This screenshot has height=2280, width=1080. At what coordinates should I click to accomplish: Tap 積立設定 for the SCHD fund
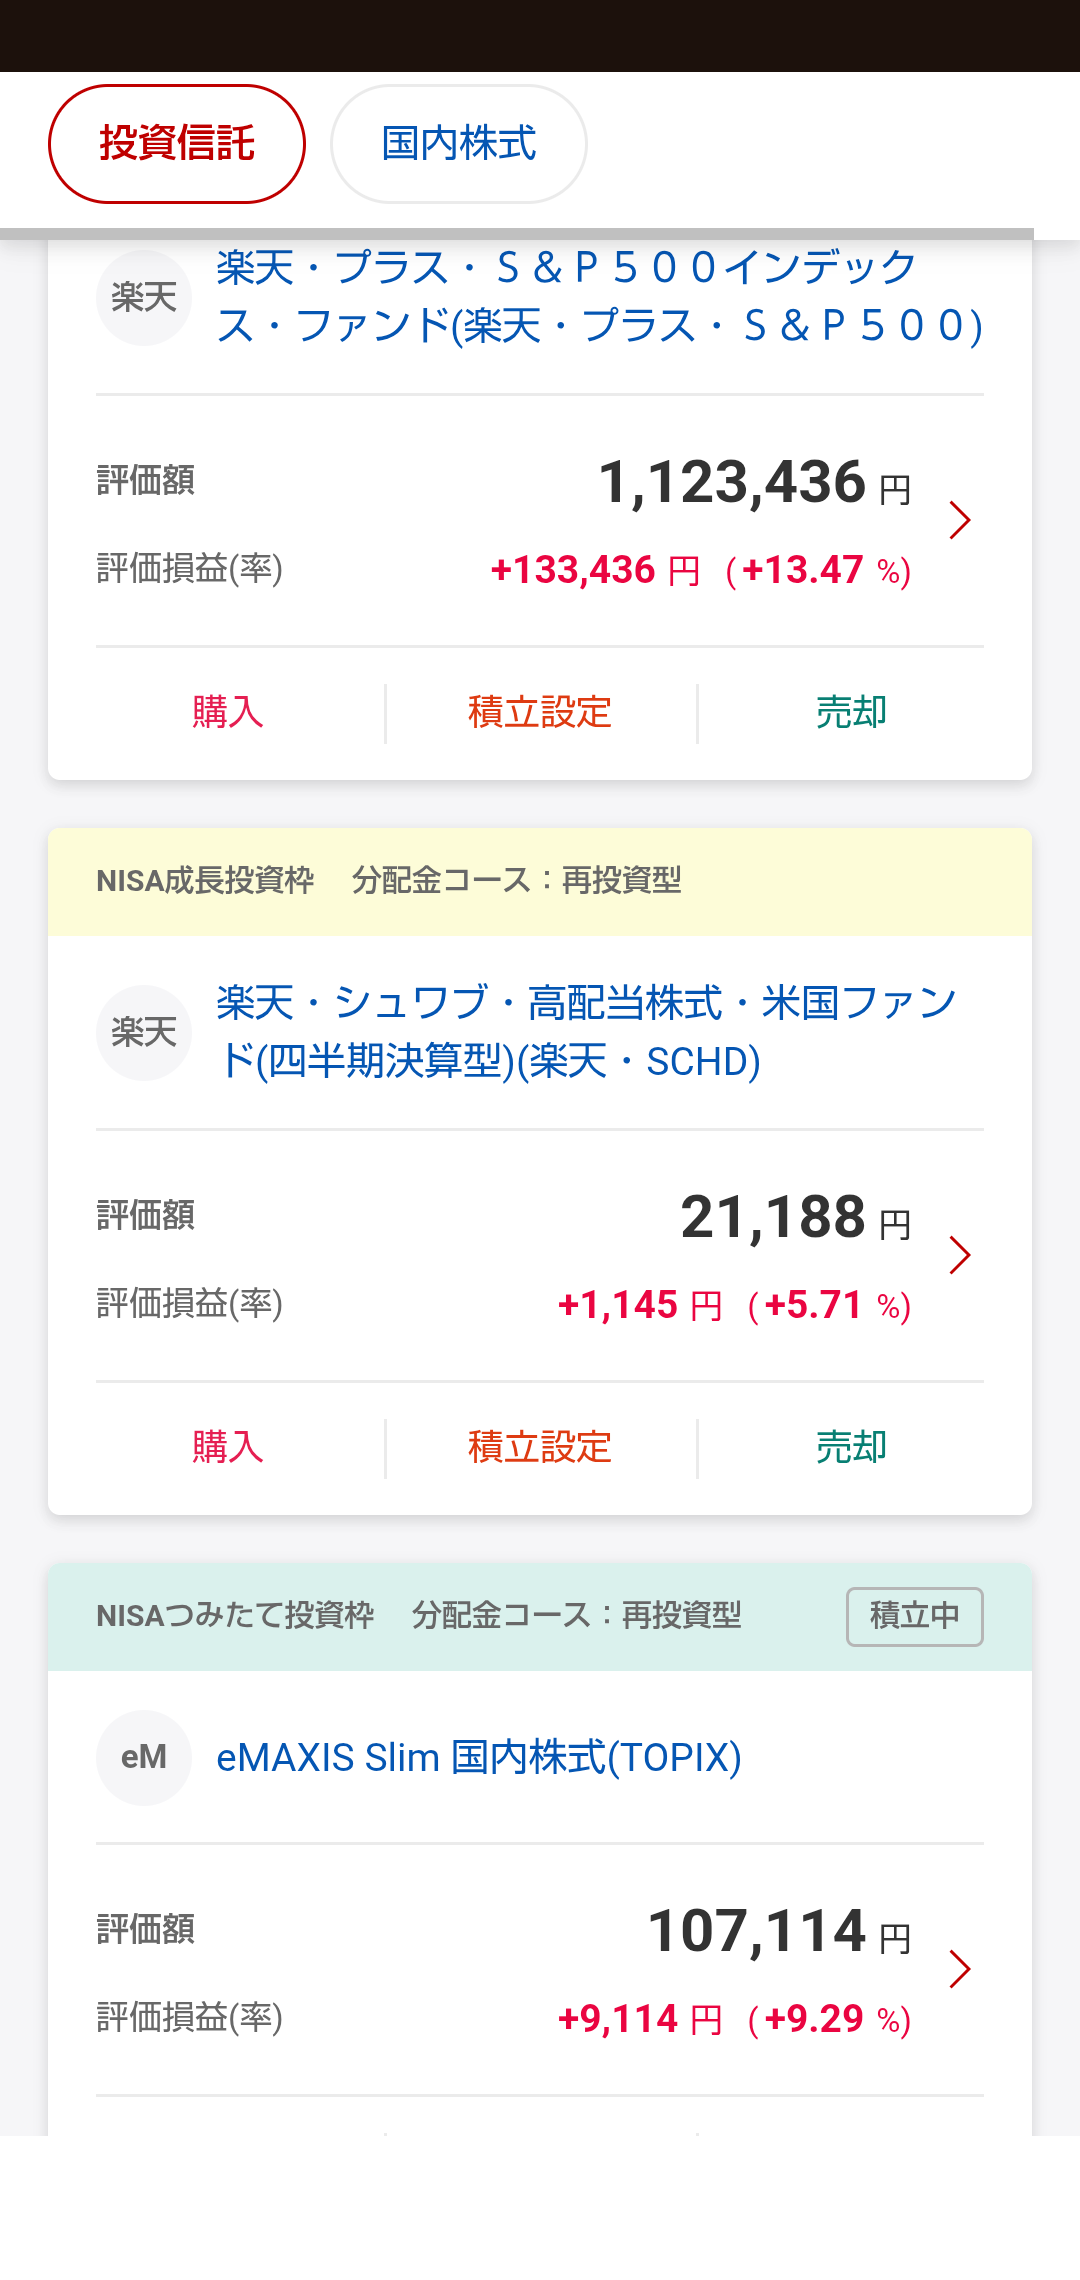[540, 1448]
